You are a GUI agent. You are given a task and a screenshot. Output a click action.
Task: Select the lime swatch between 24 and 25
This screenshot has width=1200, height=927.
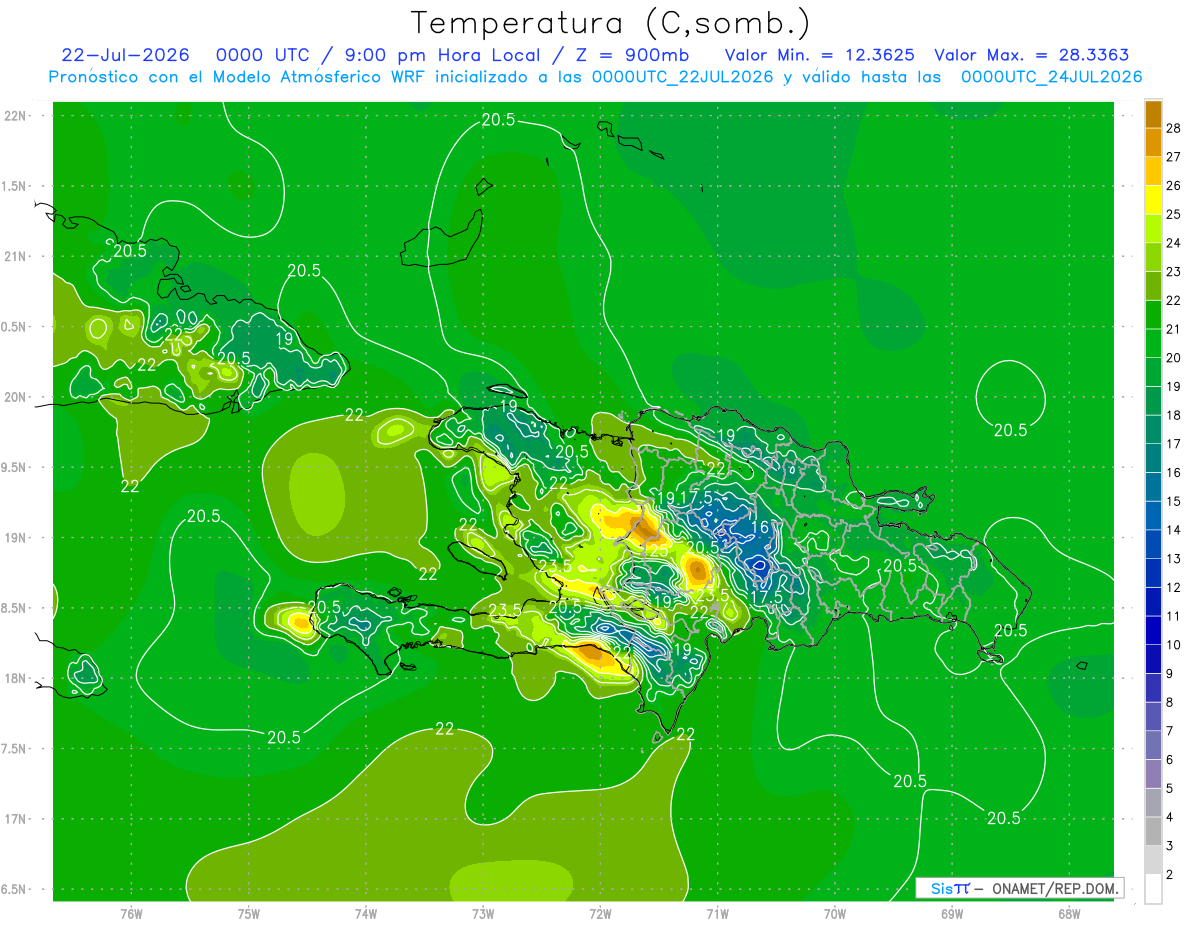click(1153, 228)
